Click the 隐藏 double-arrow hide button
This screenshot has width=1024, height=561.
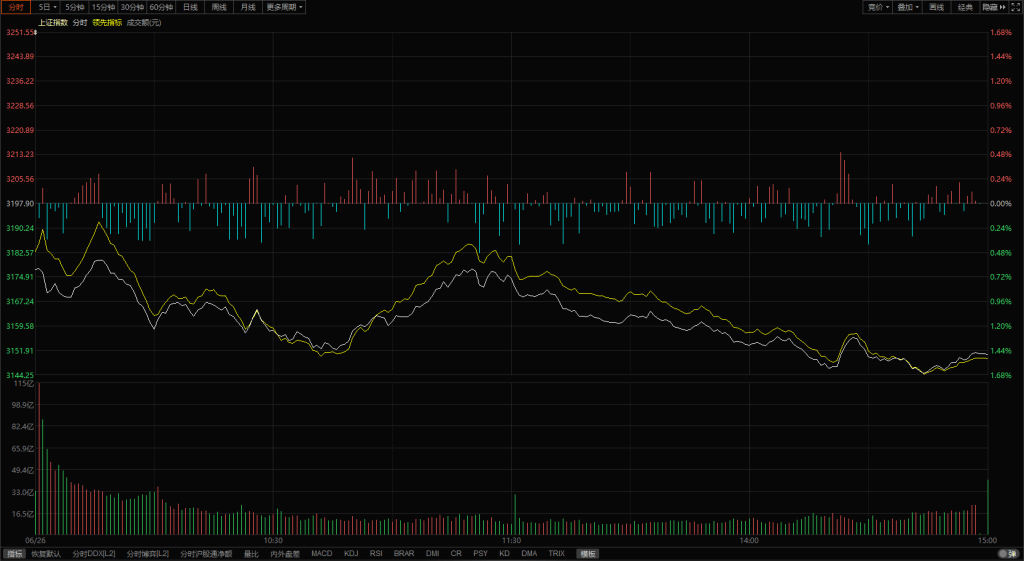(x=994, y=7)
